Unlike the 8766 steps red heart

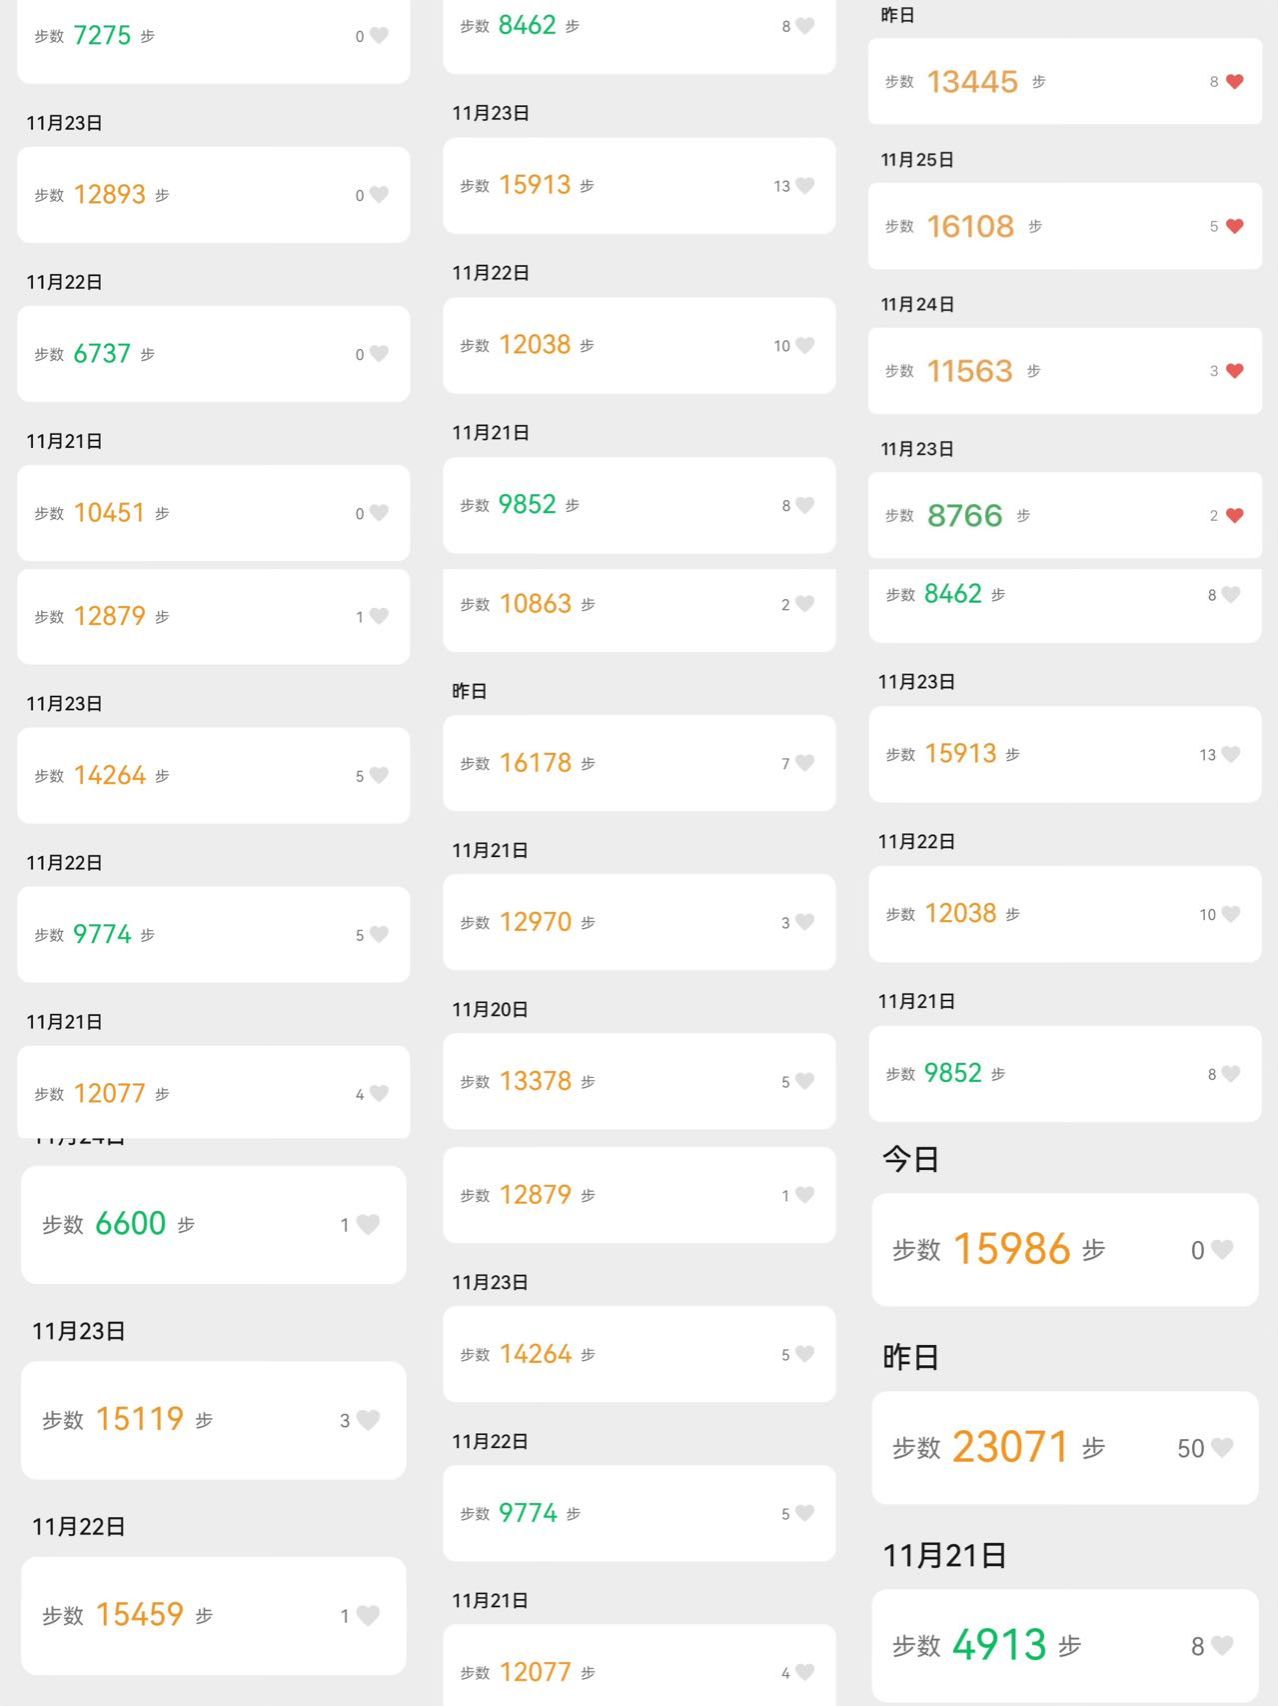(x=1235, y=516)
